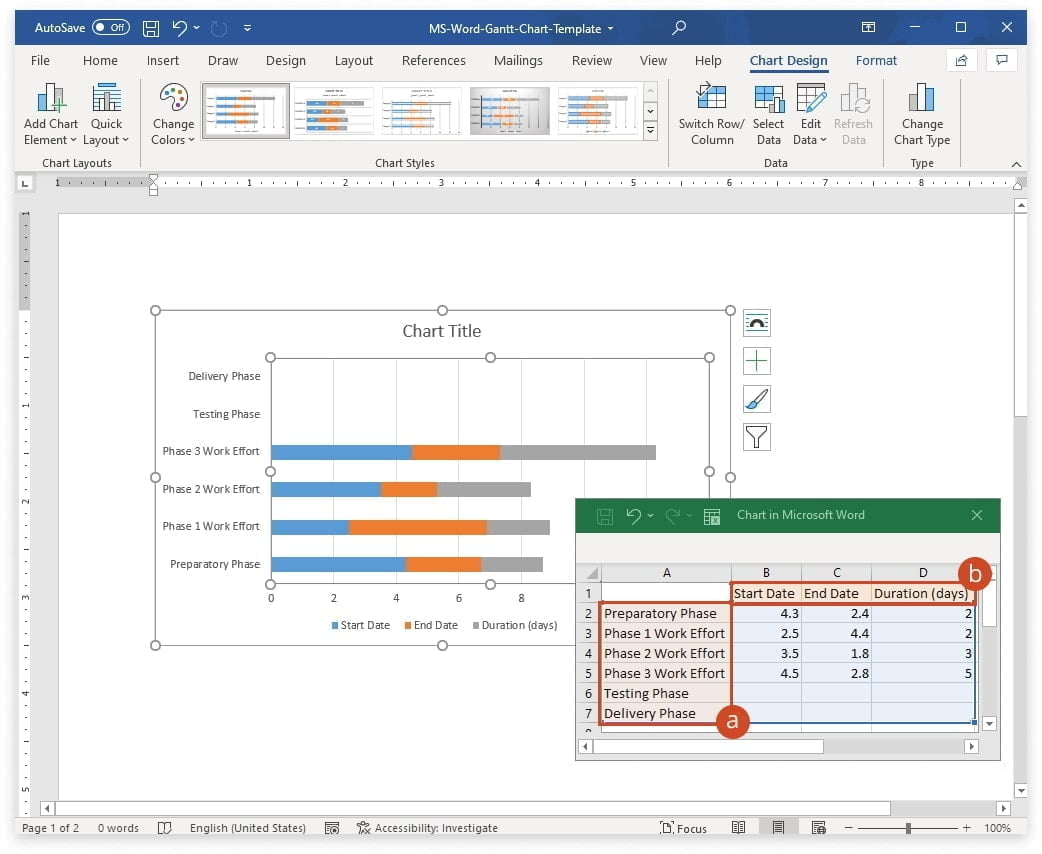Select the Preparatory Phase cell in the data sheet
1042x854 pixels.
pos(660,613)
